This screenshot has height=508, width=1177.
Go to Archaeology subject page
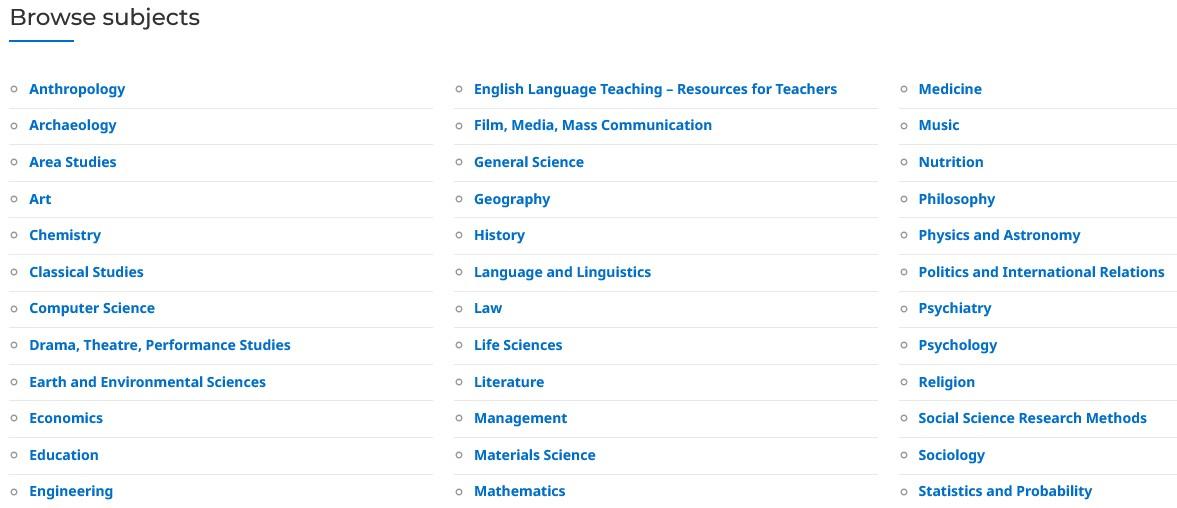(73, 125)
